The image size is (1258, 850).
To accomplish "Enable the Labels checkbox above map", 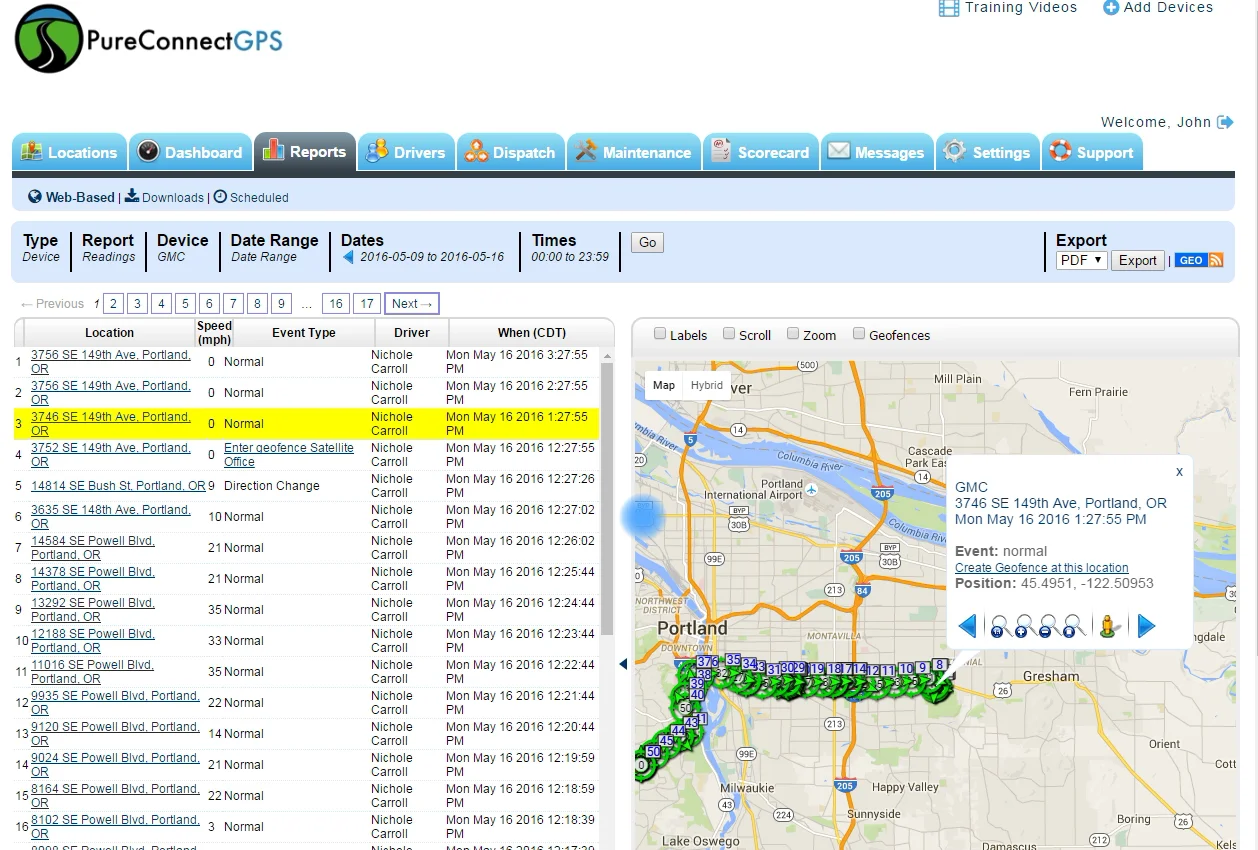I will tap(660, 334).
